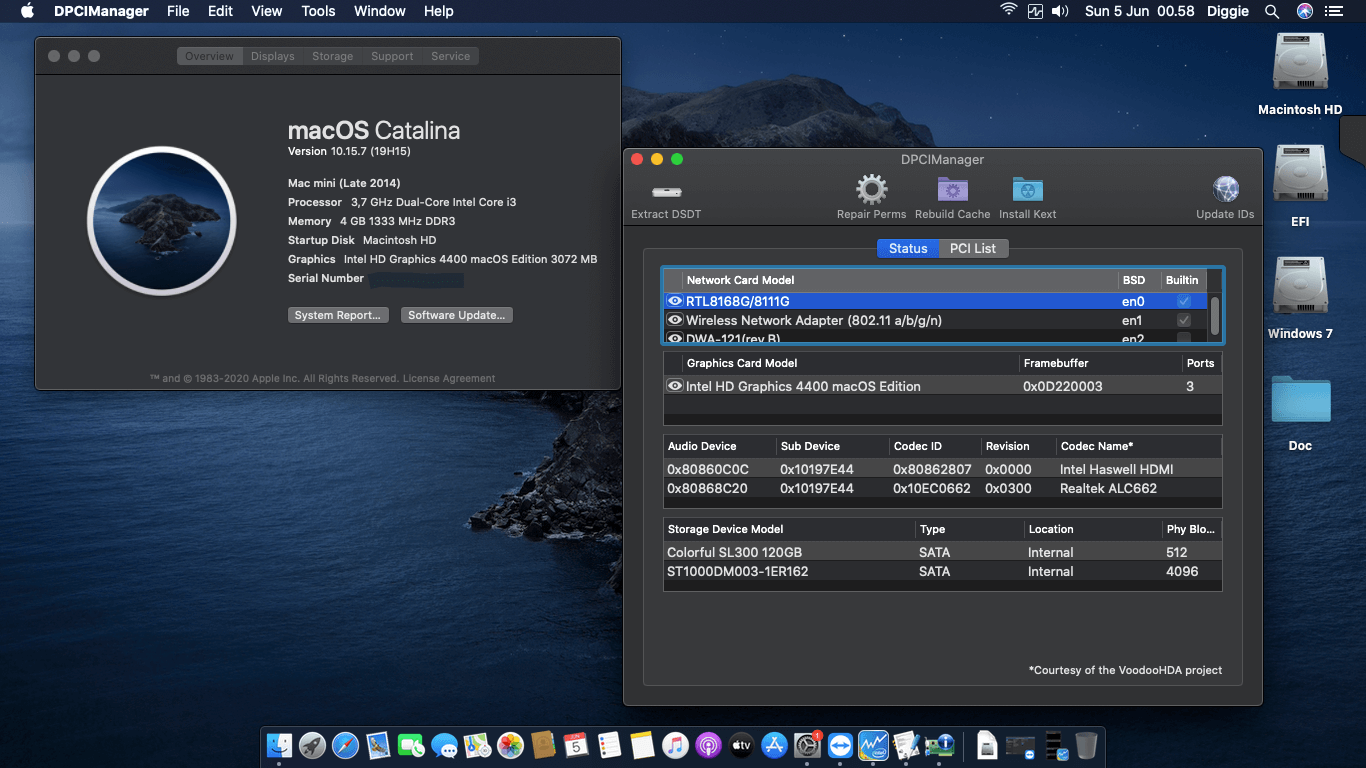Open the Apple menu
This screenshot has width=1366, height=768.
pyautogui.click(x=27, y=11)
